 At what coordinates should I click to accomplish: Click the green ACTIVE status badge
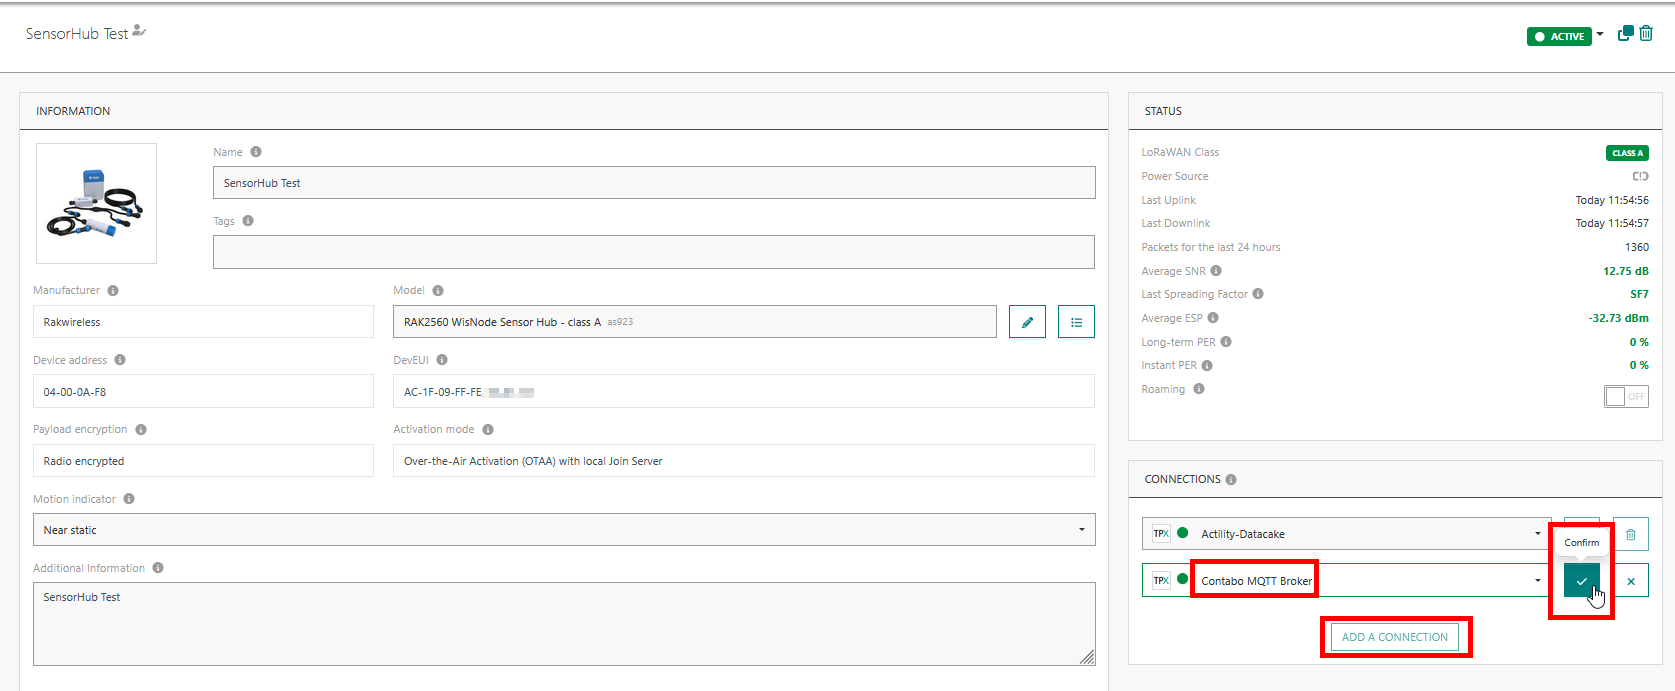coord(1559,36)
